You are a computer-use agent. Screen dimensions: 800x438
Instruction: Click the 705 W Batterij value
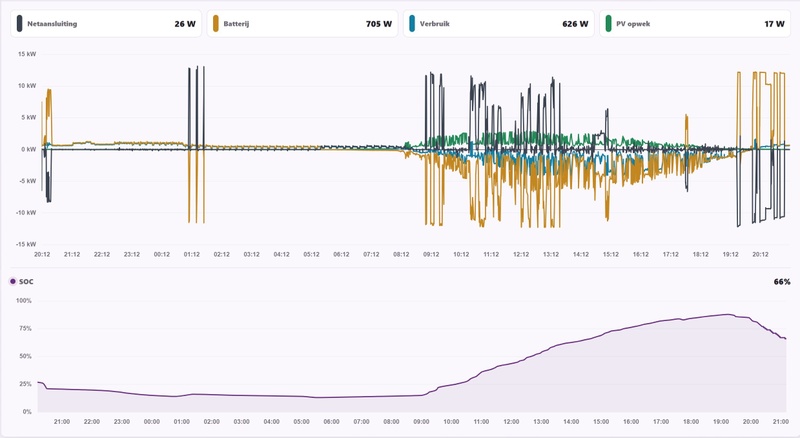(379, 24)
